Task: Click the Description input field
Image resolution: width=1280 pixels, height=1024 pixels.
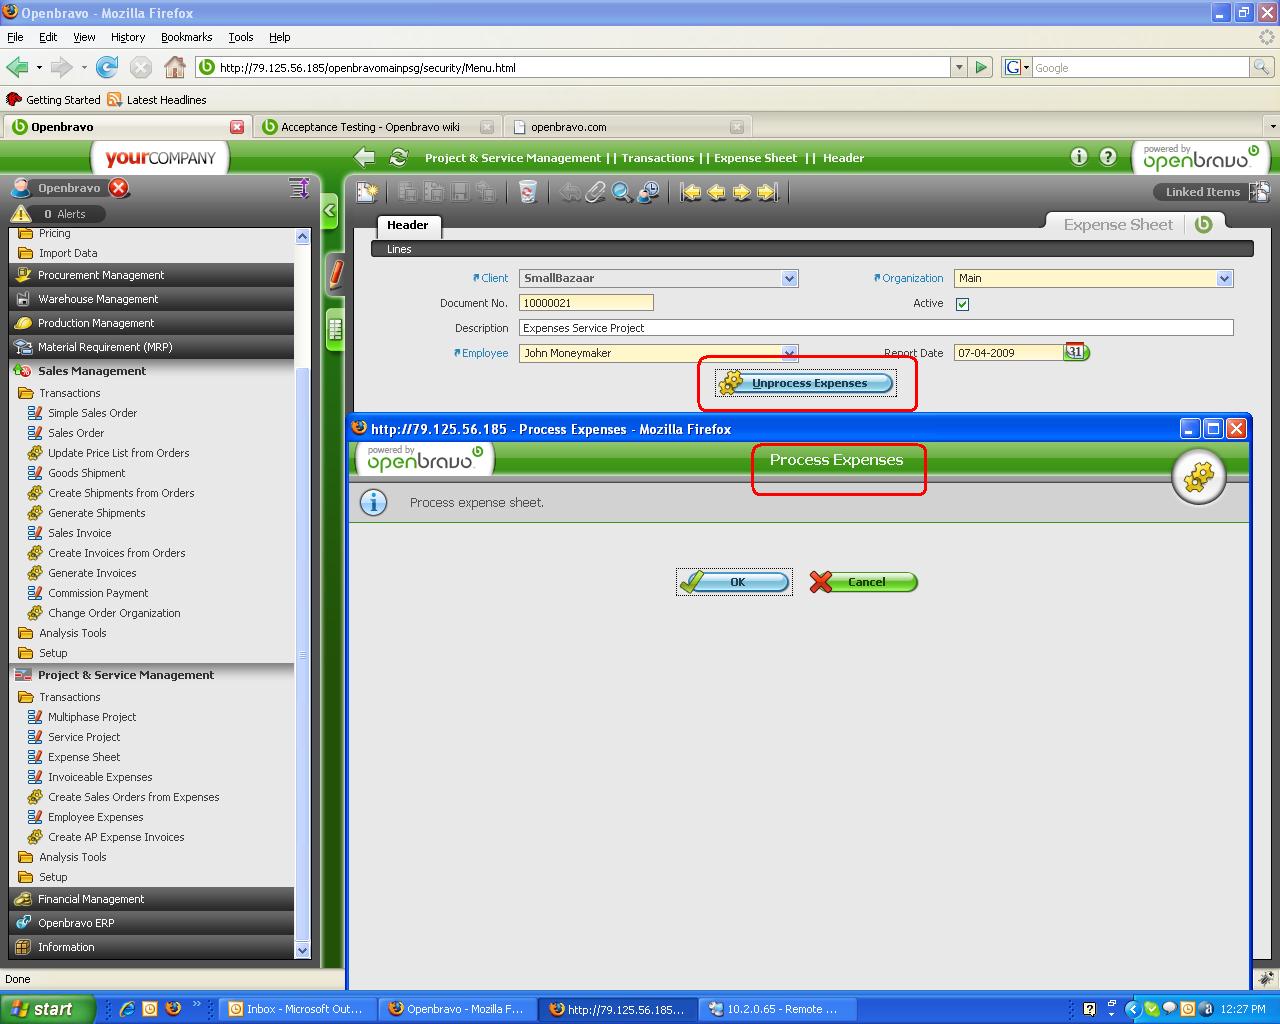Action: point(876,328)
